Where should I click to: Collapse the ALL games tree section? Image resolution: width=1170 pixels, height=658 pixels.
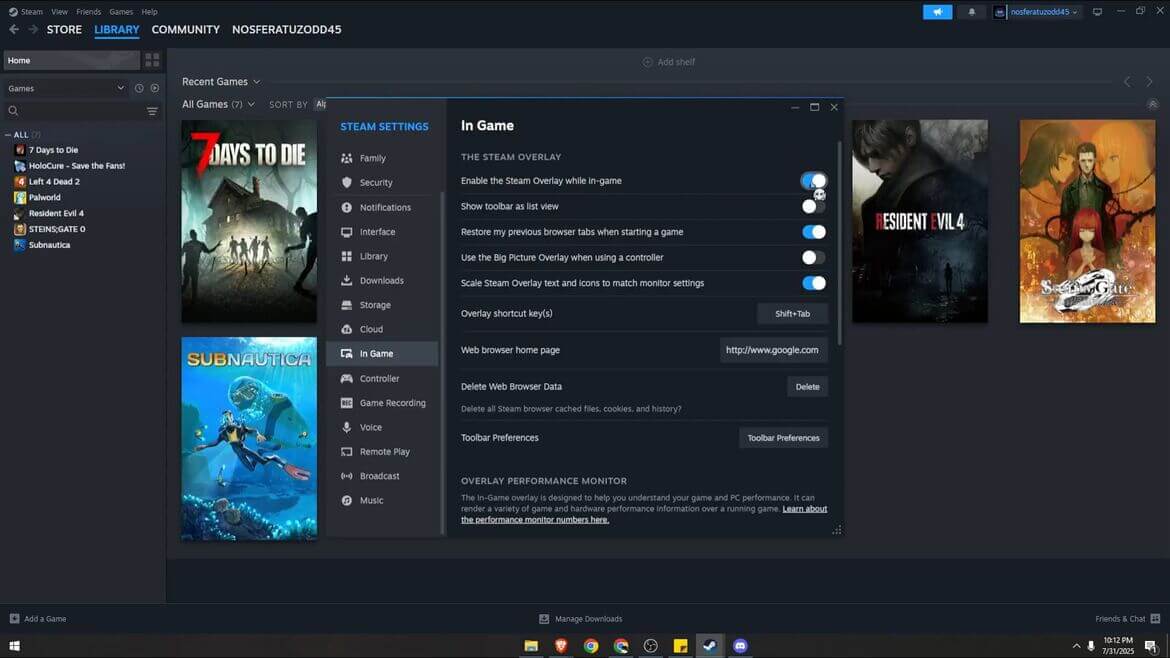(8, 135)
